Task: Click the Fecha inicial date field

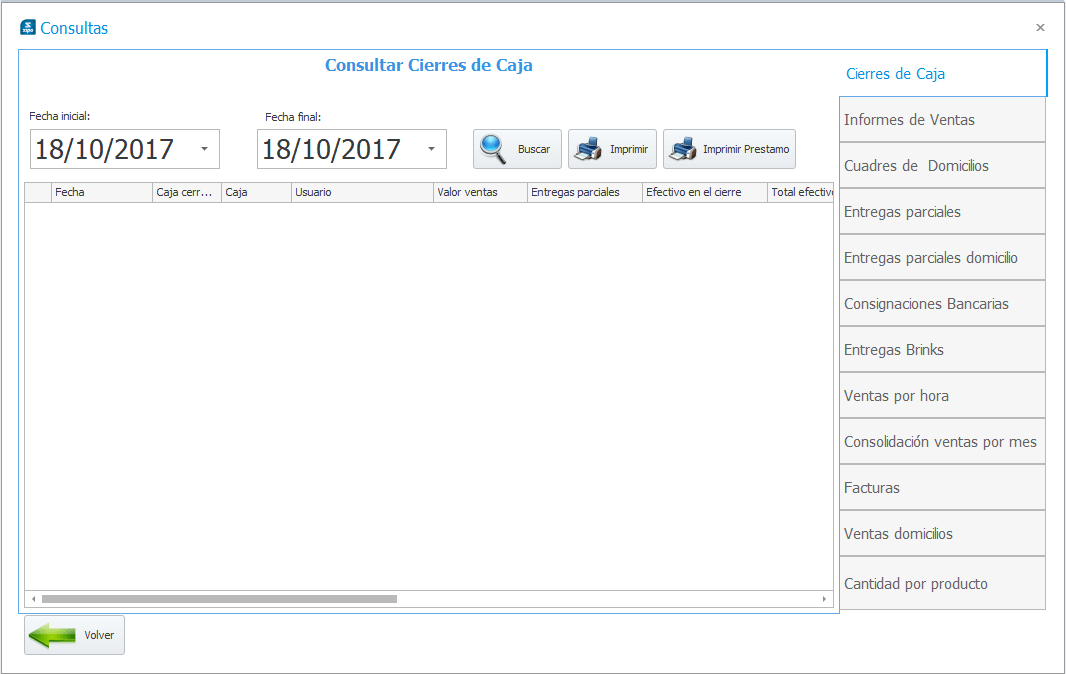Action: [x=124, y=149]
